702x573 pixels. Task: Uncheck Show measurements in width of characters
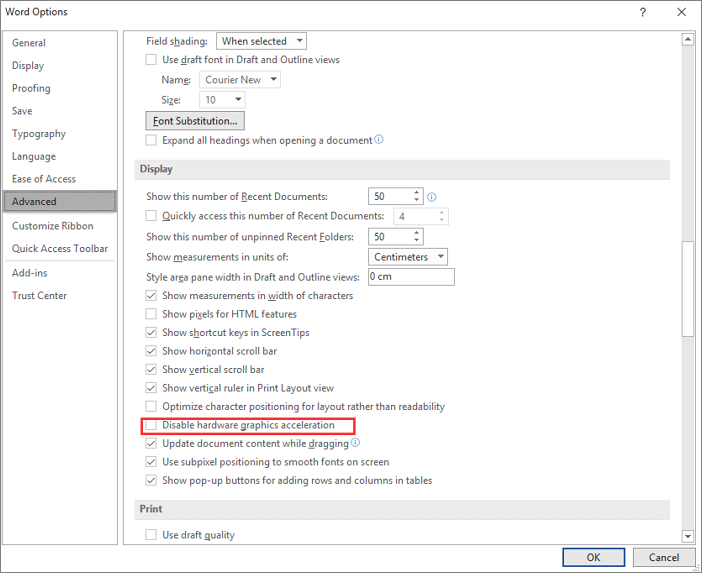[x=151, y=295]
